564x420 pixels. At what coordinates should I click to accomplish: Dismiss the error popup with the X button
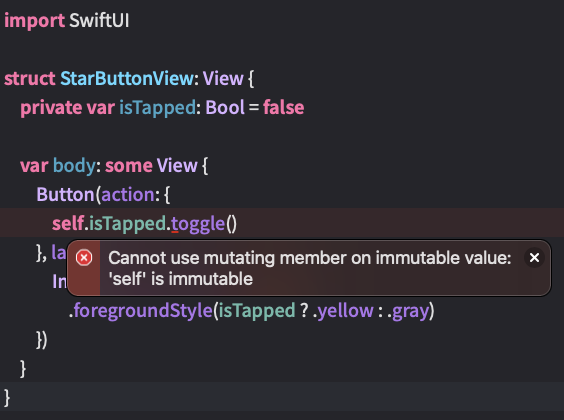pos(535,257)
